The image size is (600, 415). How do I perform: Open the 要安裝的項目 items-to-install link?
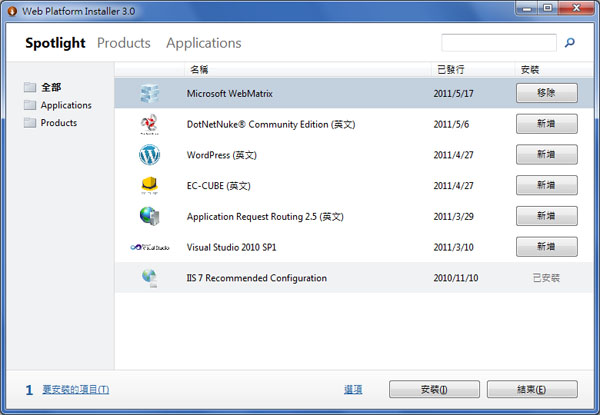(x=76, y=389)
